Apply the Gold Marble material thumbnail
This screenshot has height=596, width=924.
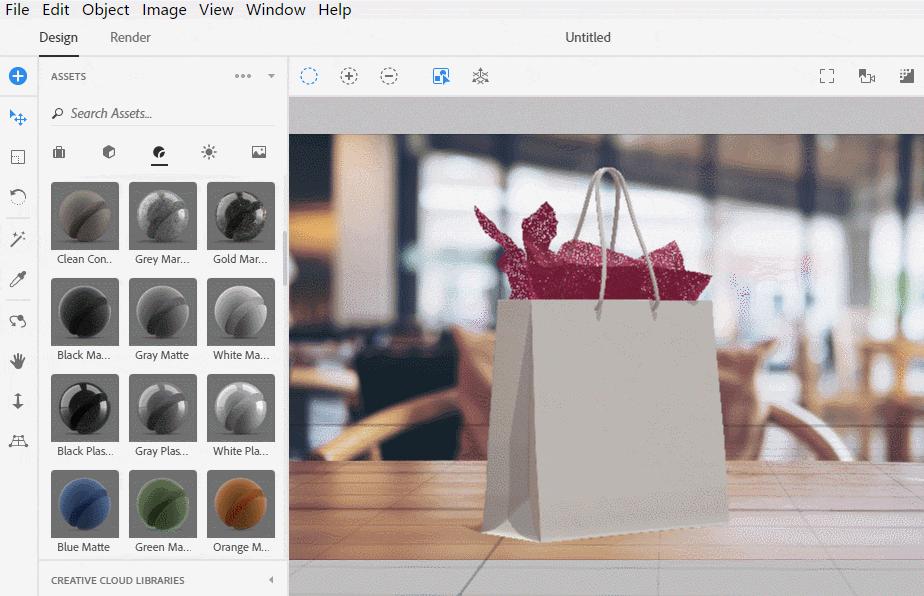pos(240,215)
